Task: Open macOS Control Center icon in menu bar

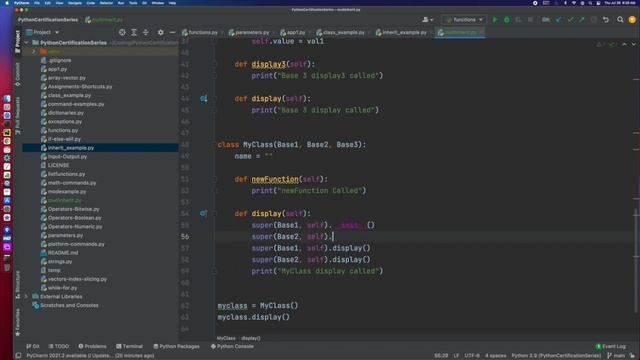Action: pos(598,3)
